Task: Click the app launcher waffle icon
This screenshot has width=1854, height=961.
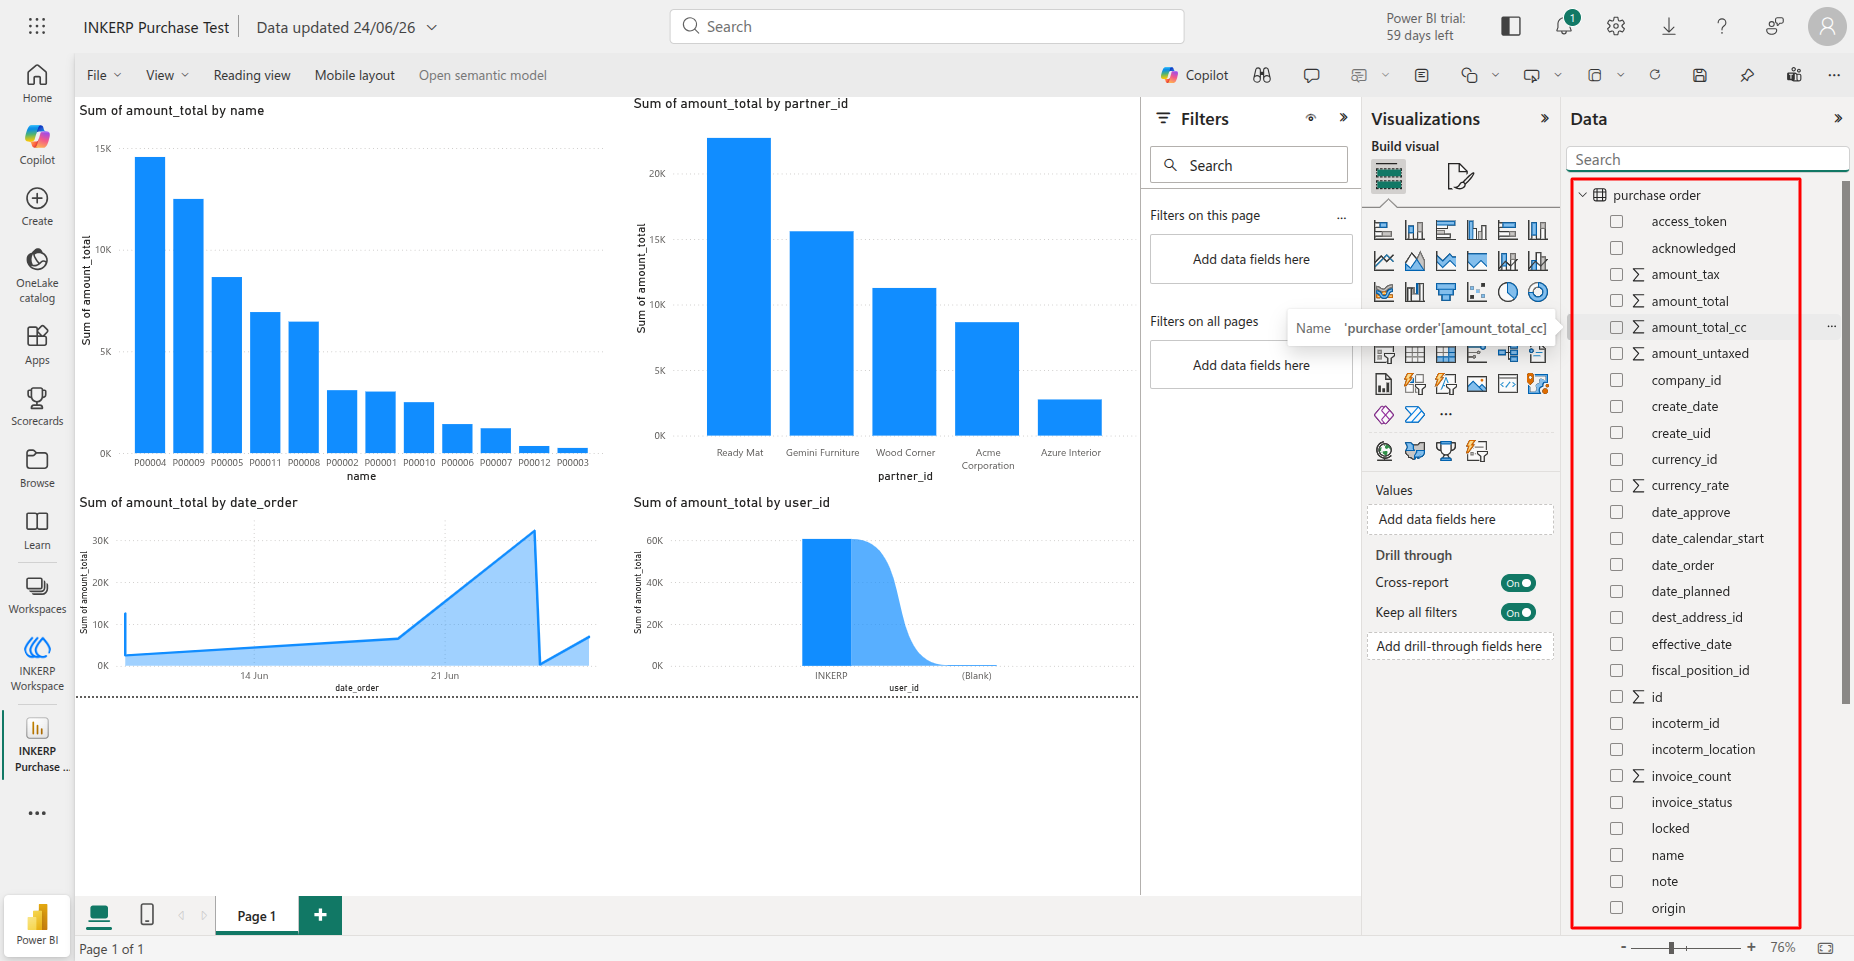Action: 37,26
